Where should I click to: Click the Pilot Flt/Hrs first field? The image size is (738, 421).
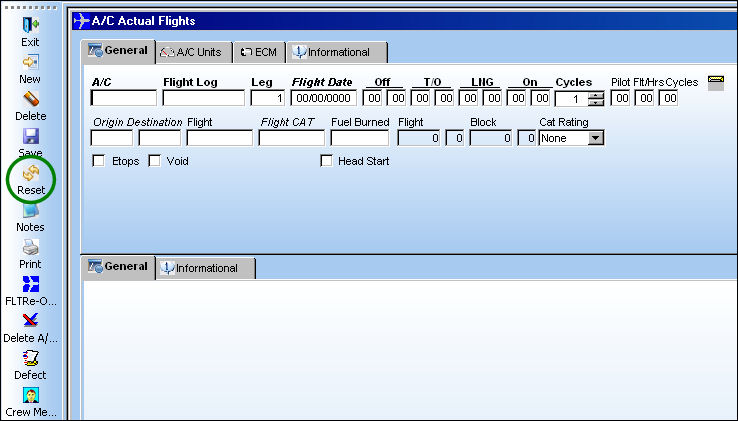coord(622,98)
